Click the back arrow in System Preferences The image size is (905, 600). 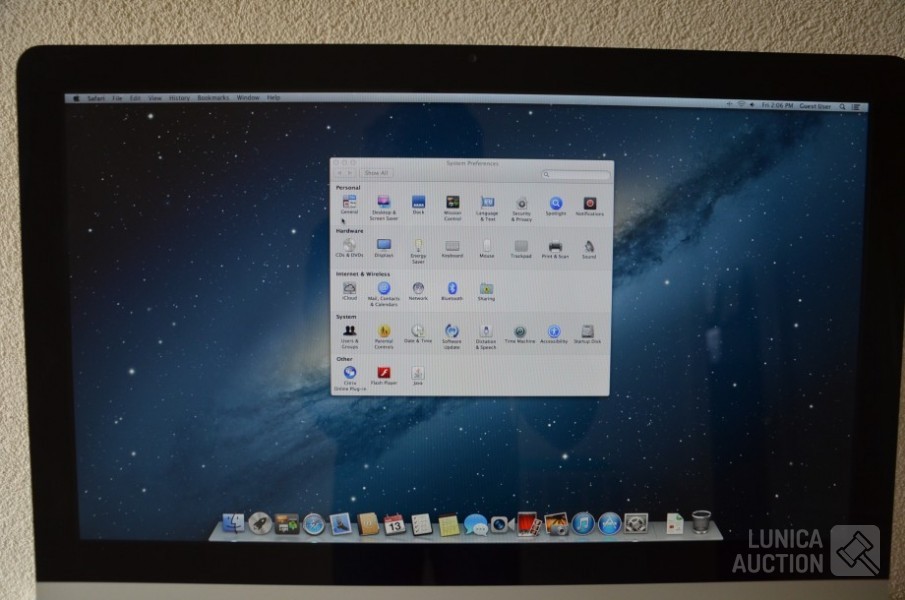click(341, 172)
